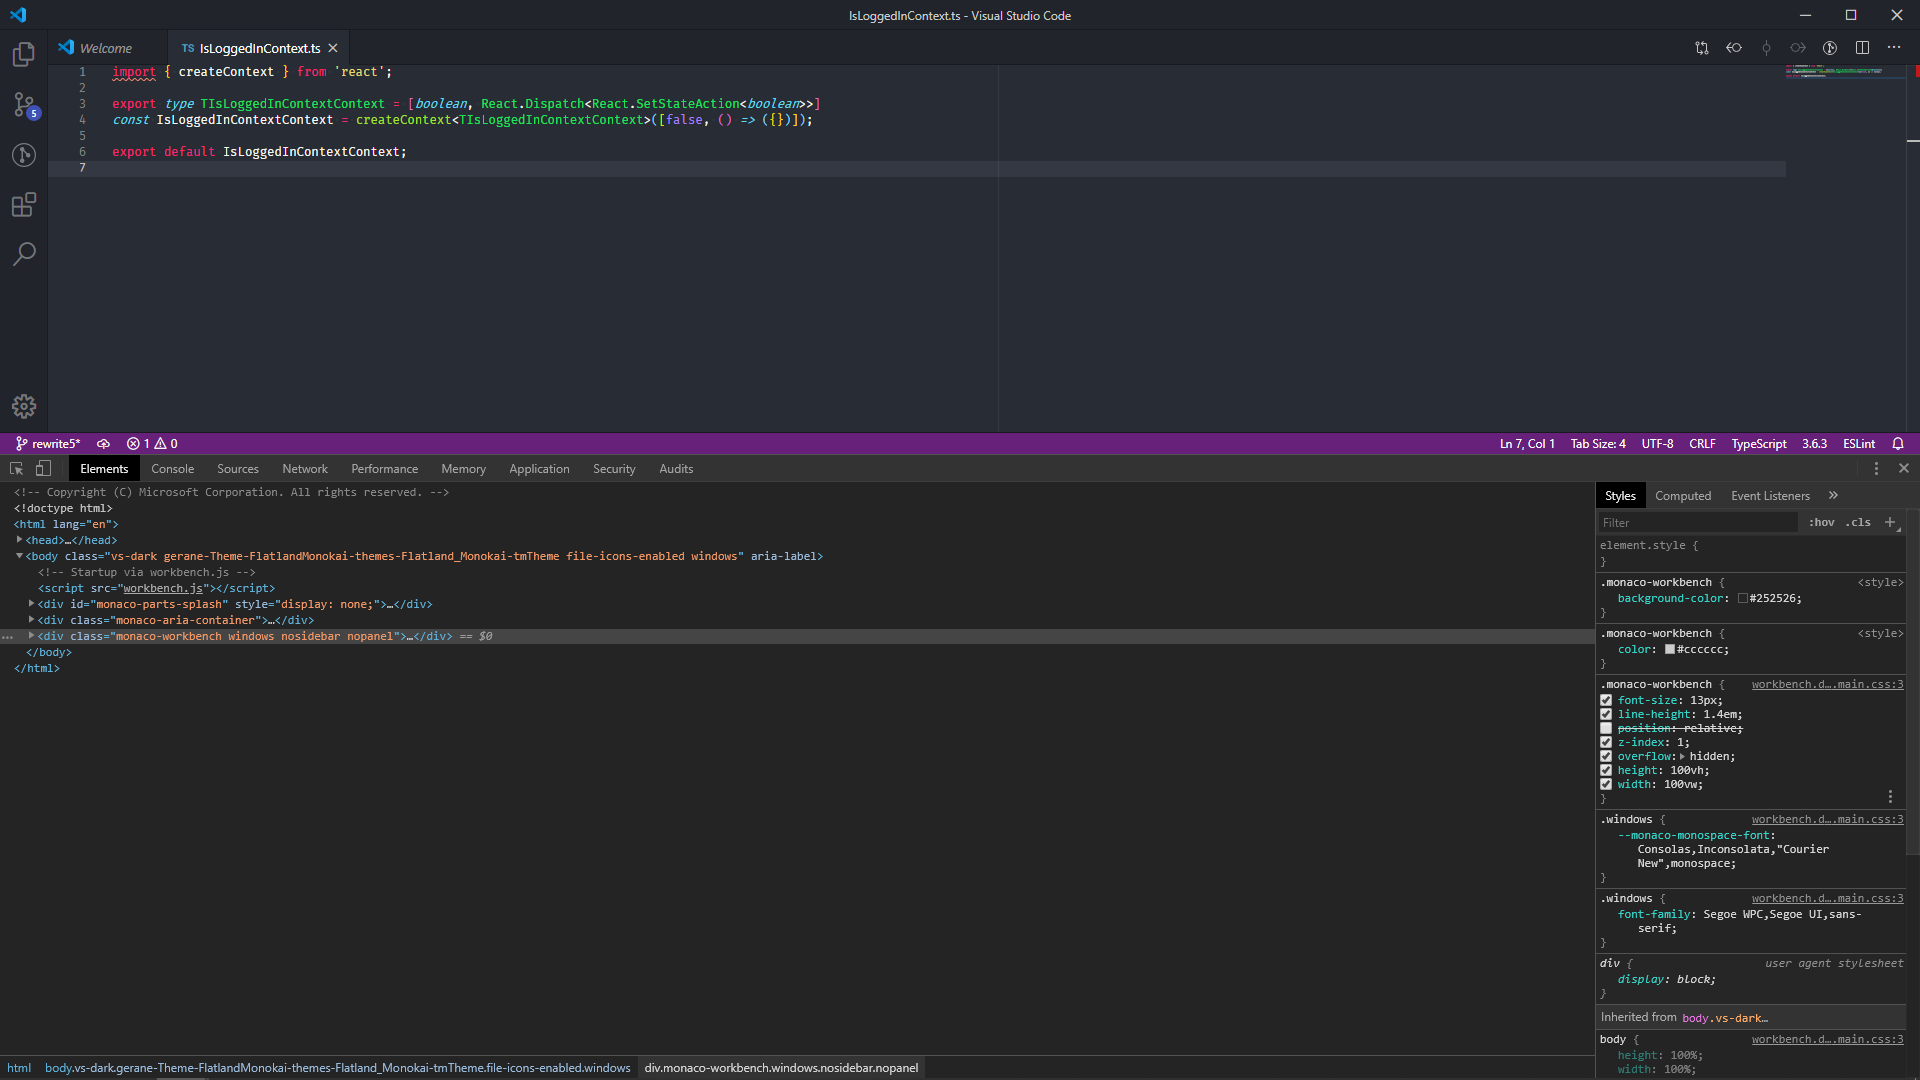Expand the monaco-workbench div node
The image size is (1920, 1080).
(x=31, y=636)
